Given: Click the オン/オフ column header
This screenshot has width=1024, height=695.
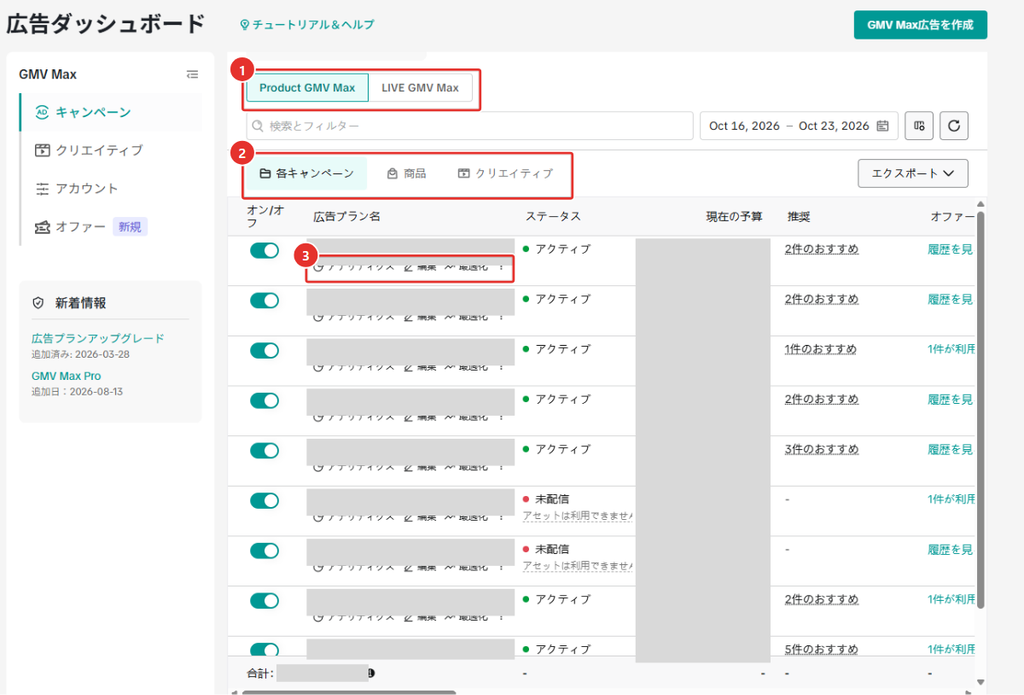Looking at the screenshot, I should 265,216.
